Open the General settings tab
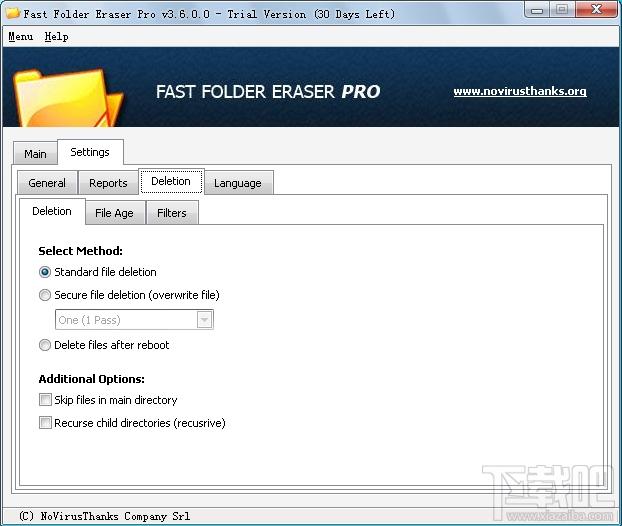Screen dimensions: 622x526 (x=47, y=183)
